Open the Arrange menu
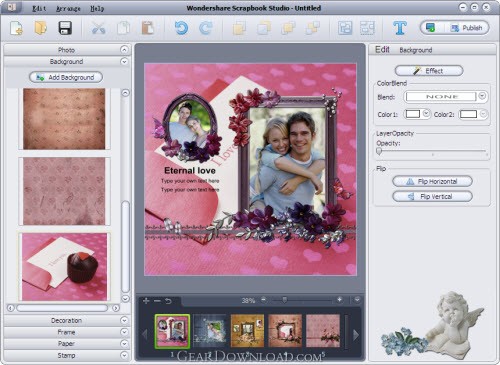 click(68, 9)
